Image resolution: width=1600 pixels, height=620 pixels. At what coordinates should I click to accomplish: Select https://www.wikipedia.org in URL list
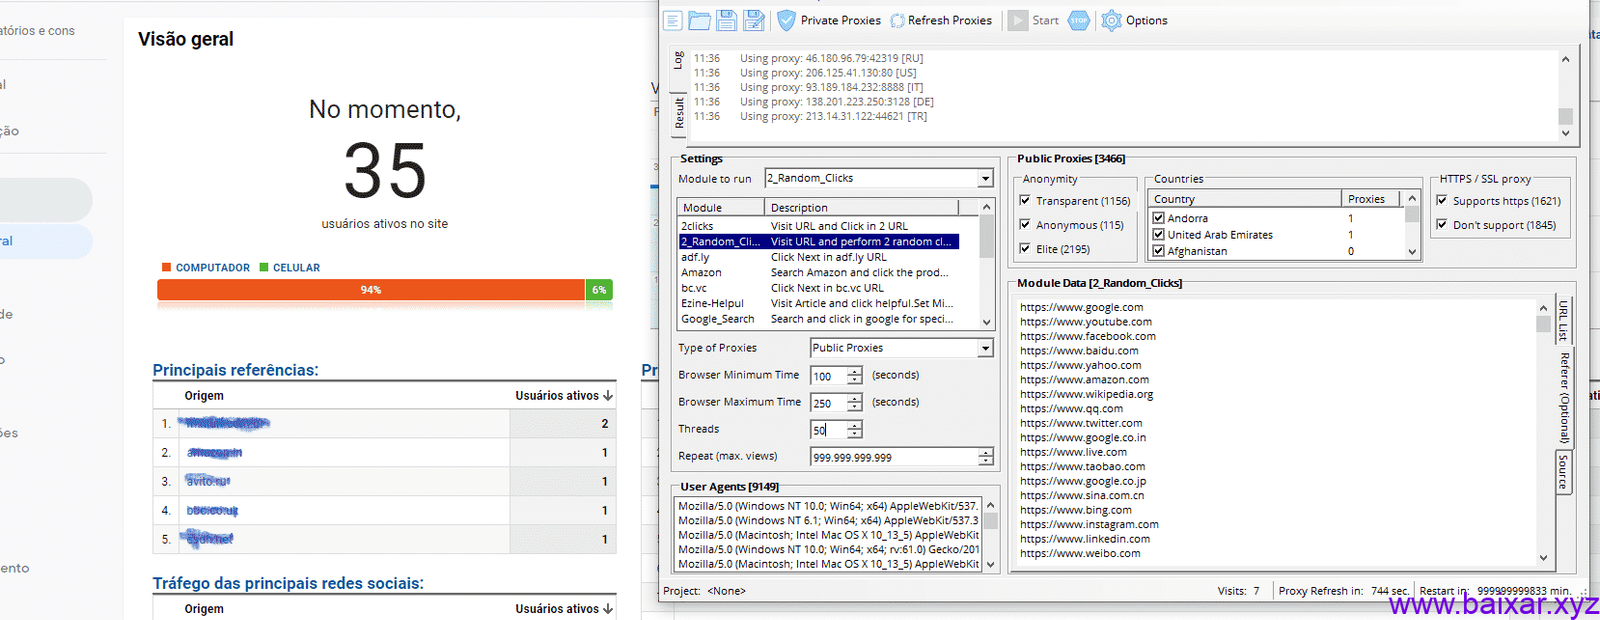(x=1087, y=394)
